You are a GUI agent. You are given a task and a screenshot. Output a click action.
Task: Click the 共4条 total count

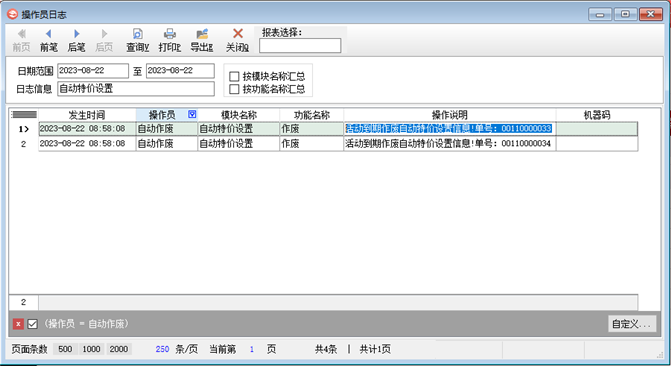point(326,349)
